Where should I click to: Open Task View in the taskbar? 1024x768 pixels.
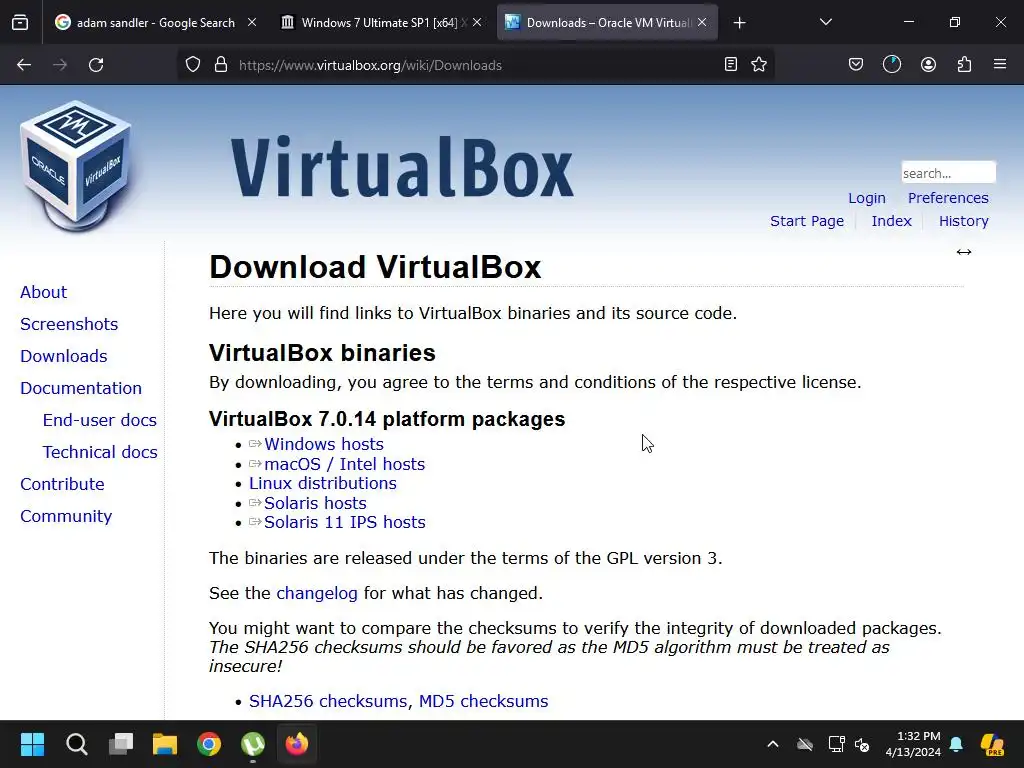[121, 744]
